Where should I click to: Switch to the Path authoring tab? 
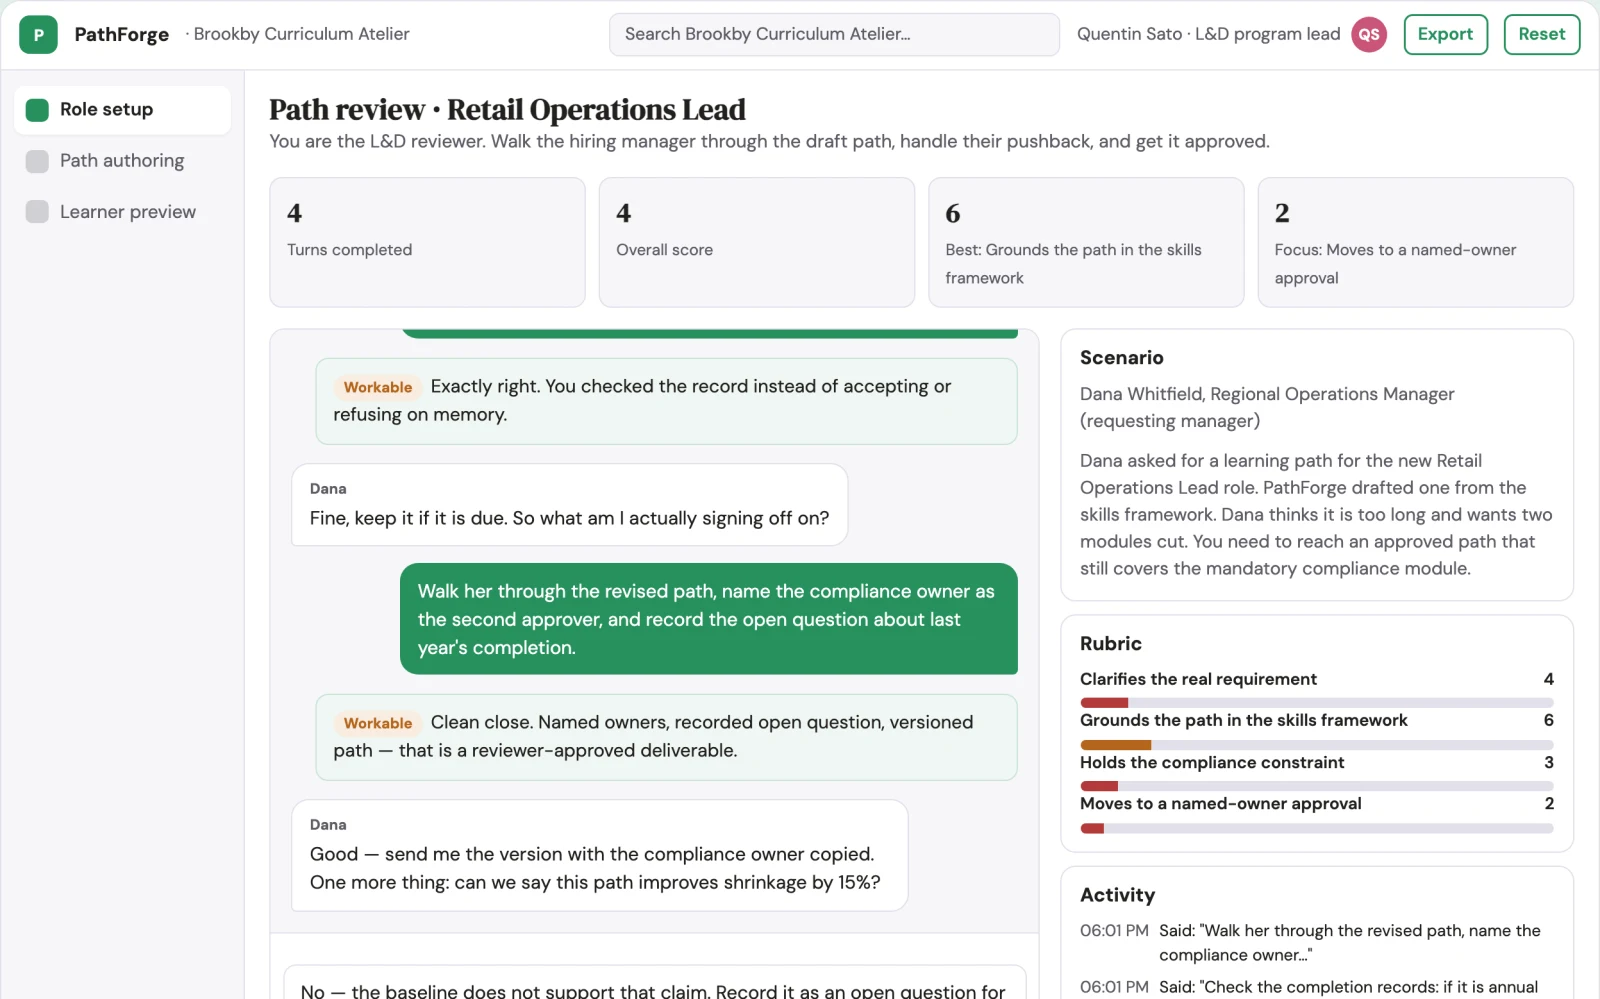[122, 161]
